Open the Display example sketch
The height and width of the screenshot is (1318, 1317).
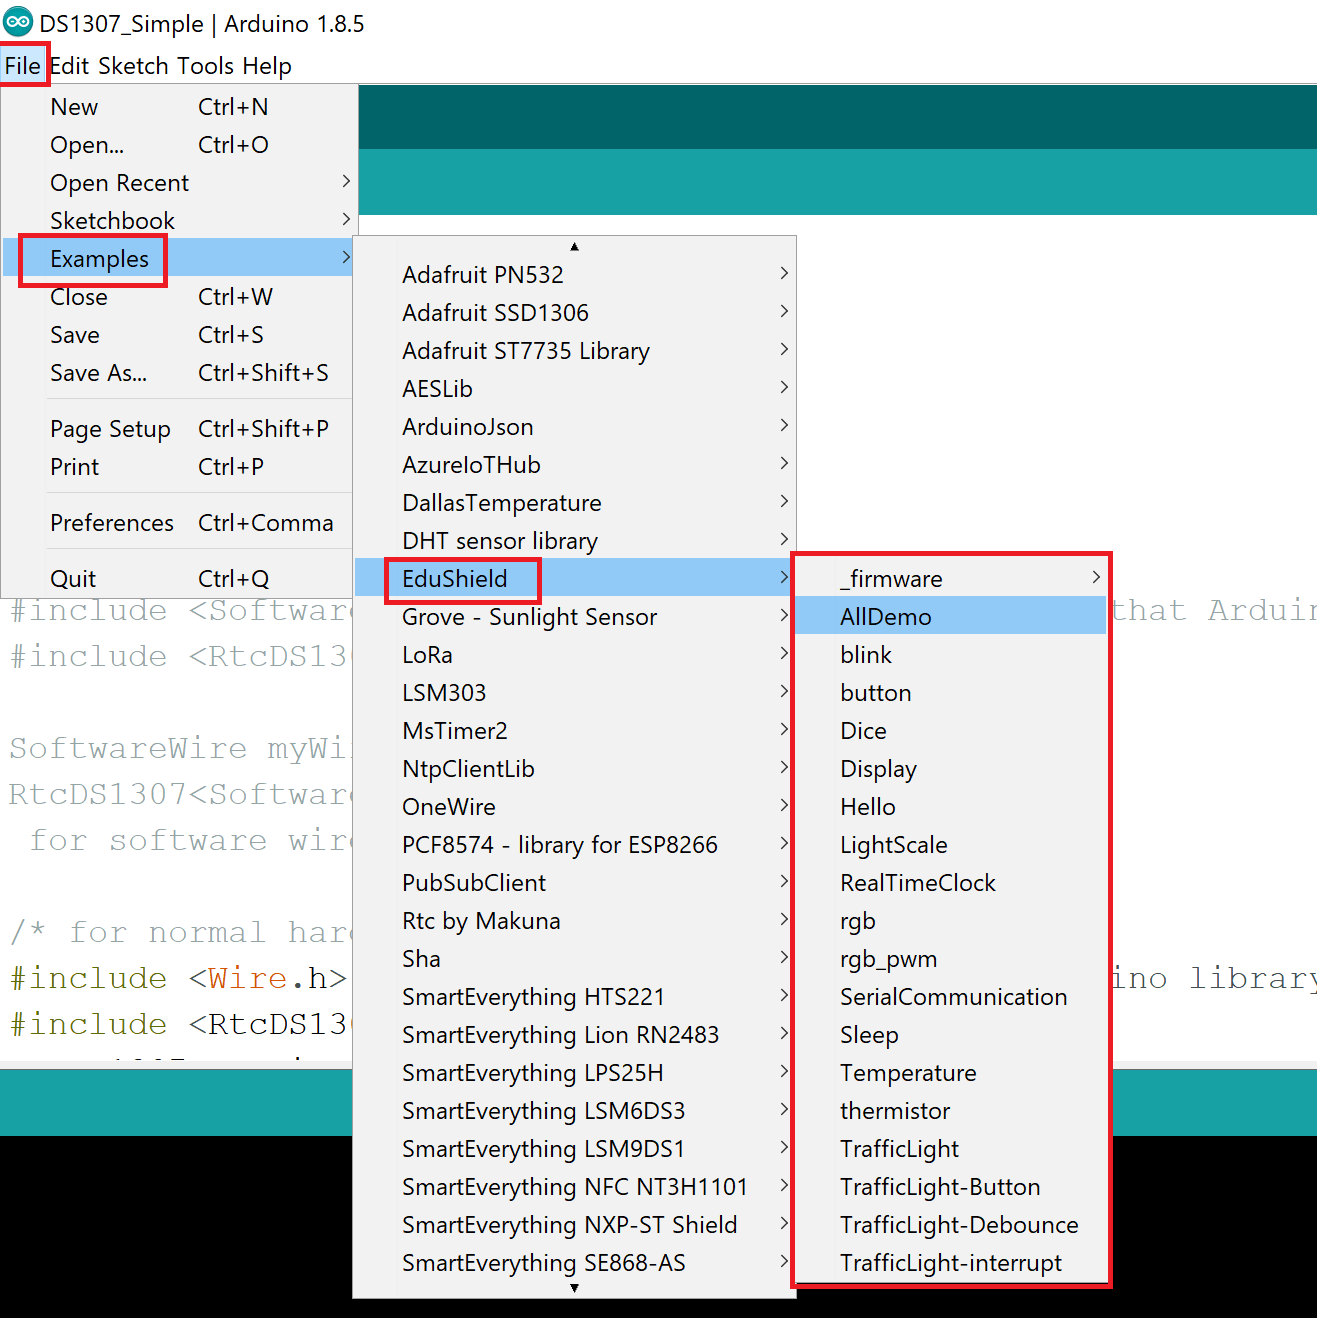[951, 769]
